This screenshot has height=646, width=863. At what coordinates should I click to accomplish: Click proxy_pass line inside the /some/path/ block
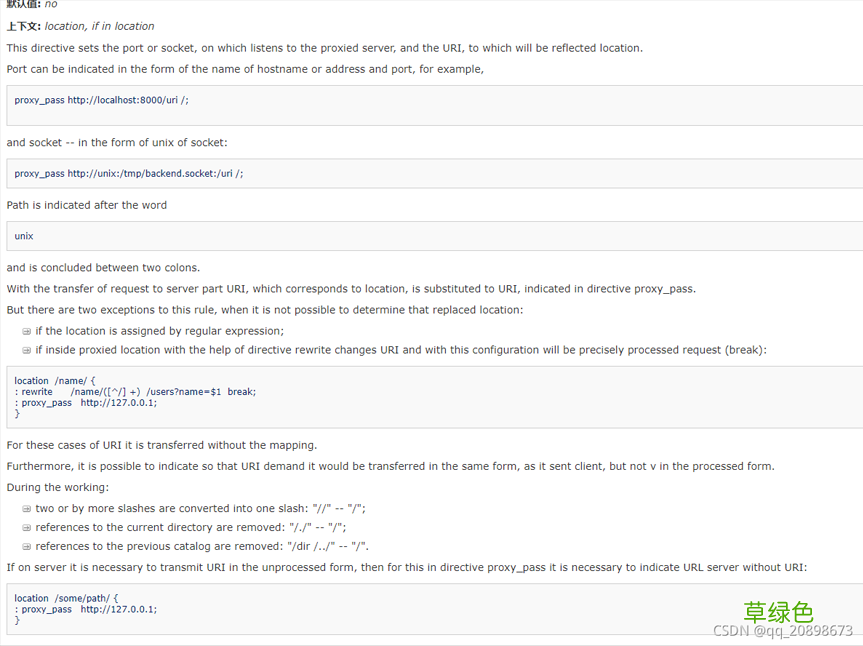click(86, 609)
